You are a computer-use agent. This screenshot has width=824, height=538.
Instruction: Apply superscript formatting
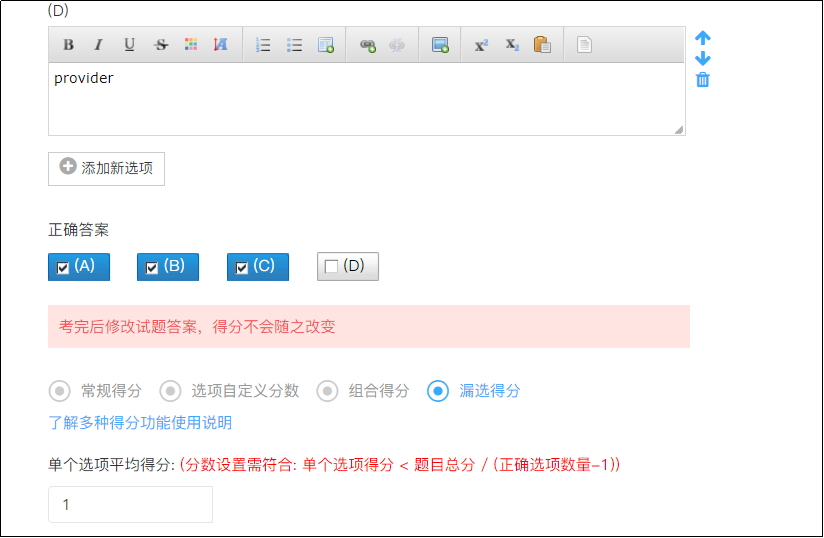(x=481, y=45)
